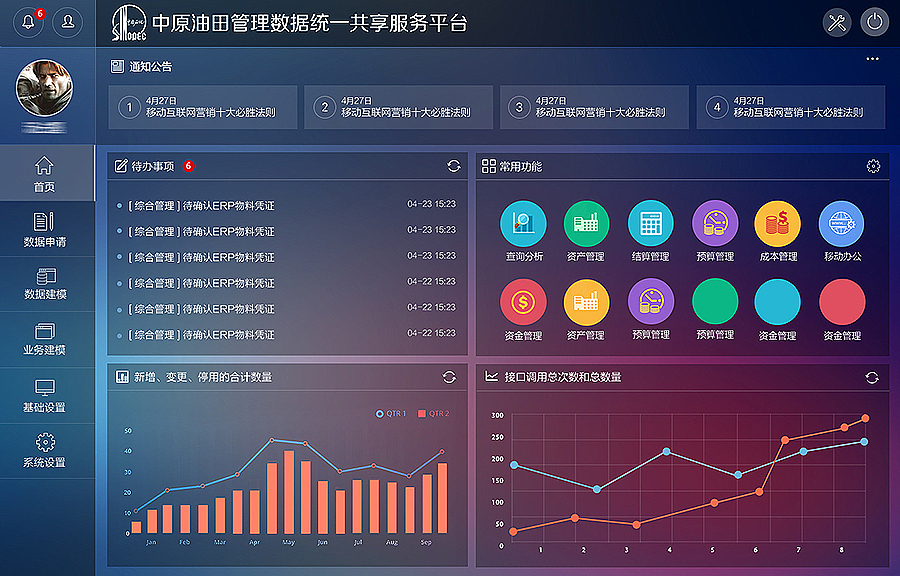Click the blank red 资金管理 circle

click(841, 302)
